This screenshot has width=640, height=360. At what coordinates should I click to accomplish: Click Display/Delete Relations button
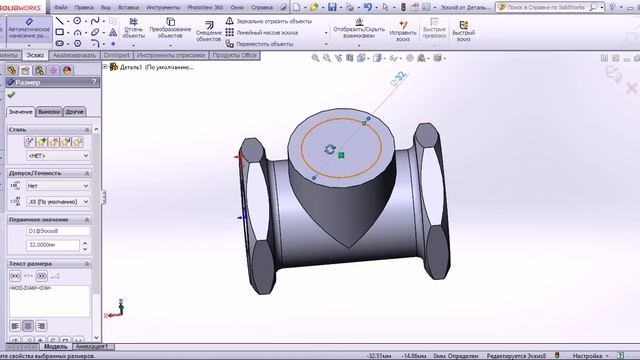pyautogui.click(x=359, y=28)
